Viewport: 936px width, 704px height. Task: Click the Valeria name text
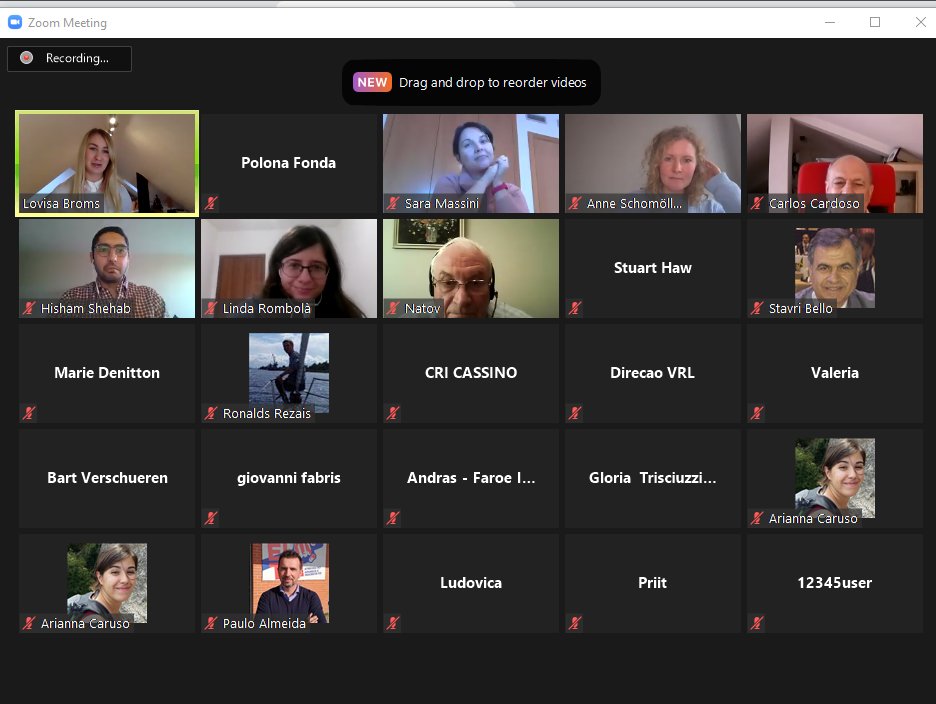coord(835,373)
